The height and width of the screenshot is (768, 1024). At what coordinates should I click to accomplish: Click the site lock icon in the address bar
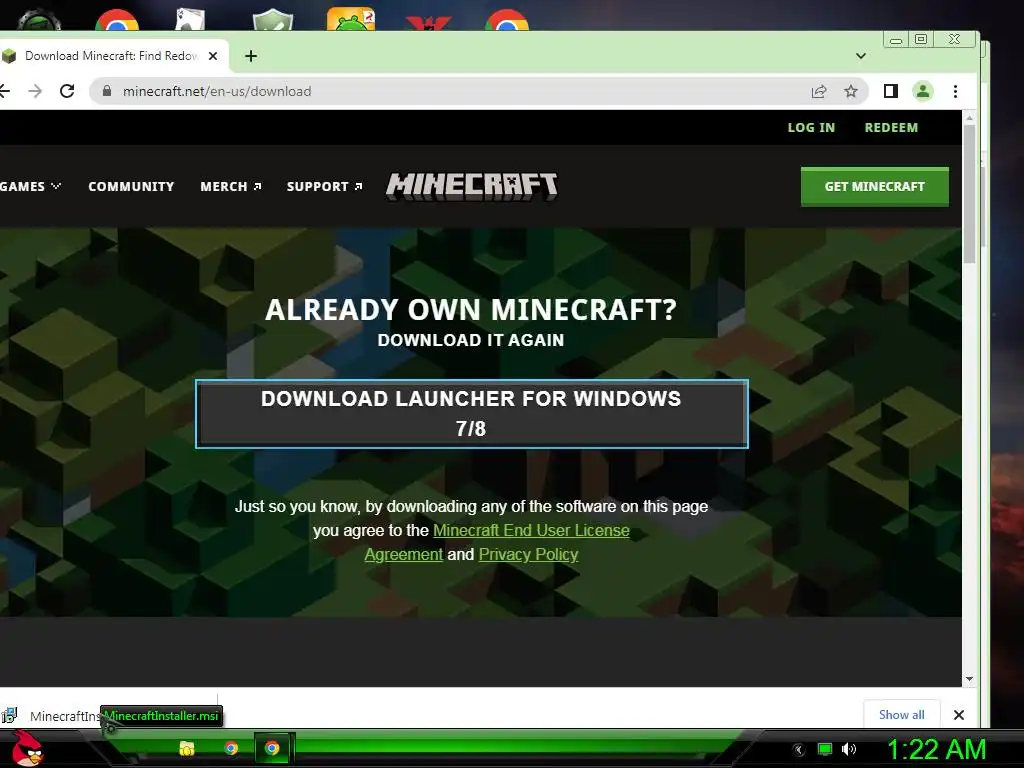[x=106, y=91]
